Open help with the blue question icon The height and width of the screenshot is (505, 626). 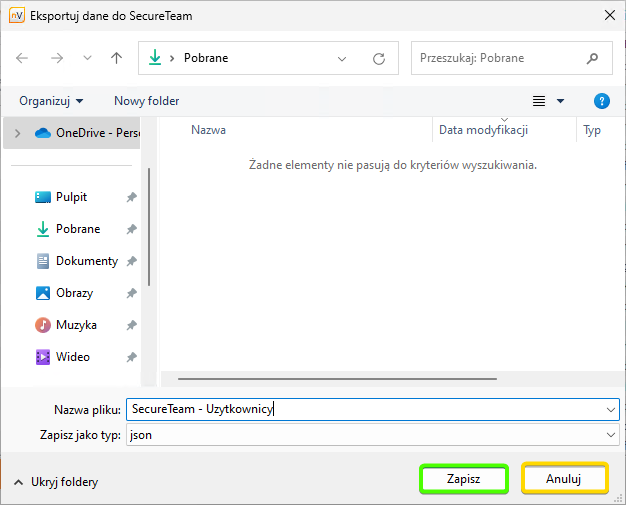coord(602,101)
